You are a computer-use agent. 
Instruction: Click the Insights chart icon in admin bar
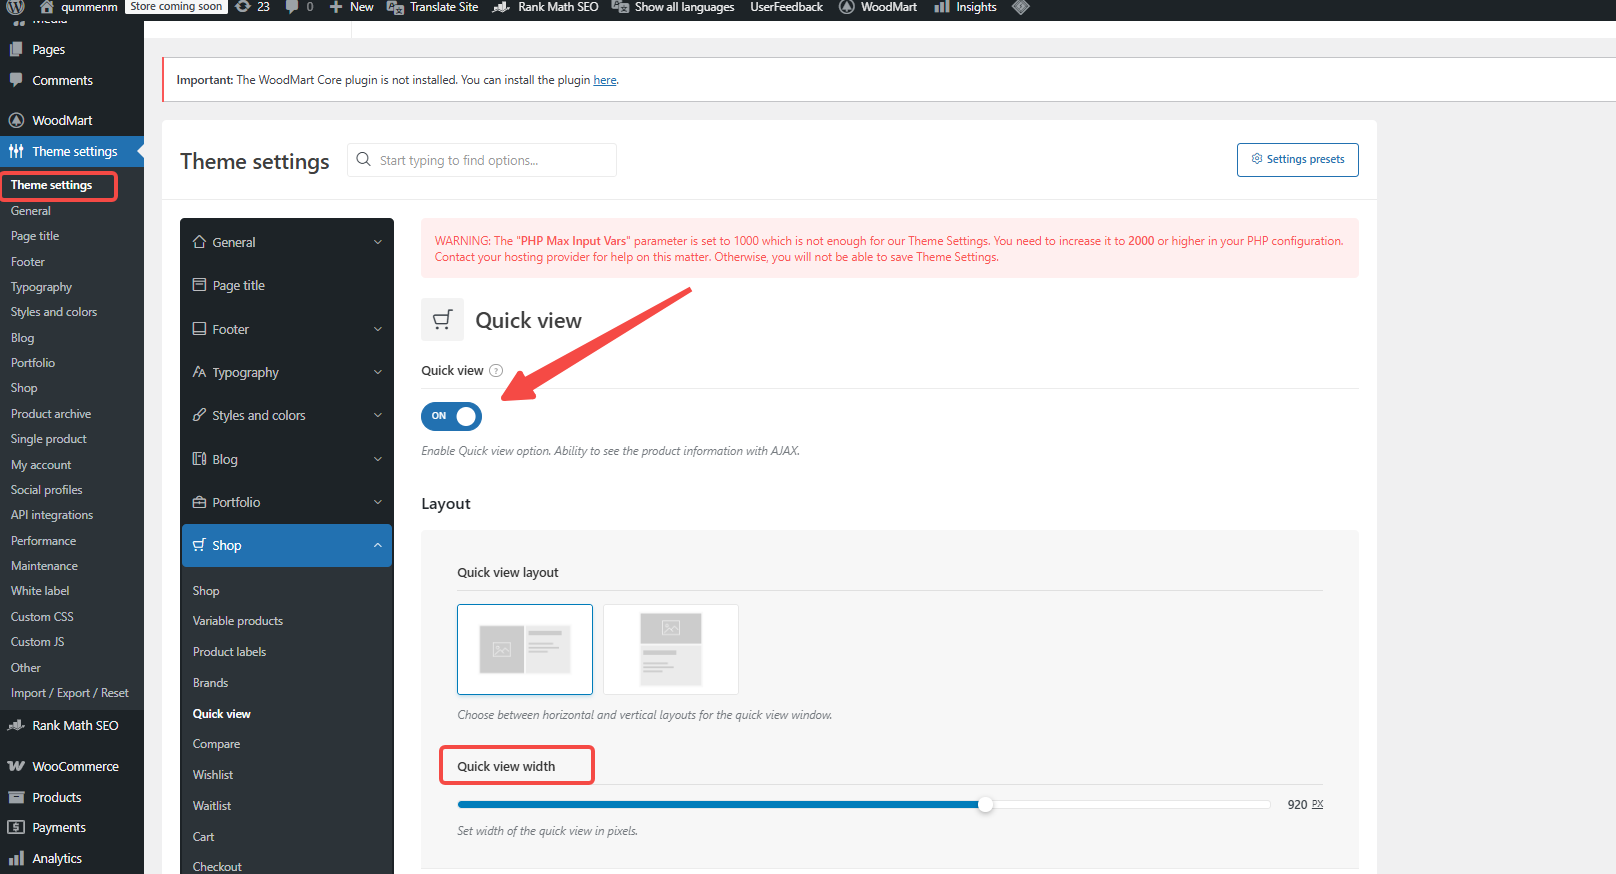click(x=941, y=7)
